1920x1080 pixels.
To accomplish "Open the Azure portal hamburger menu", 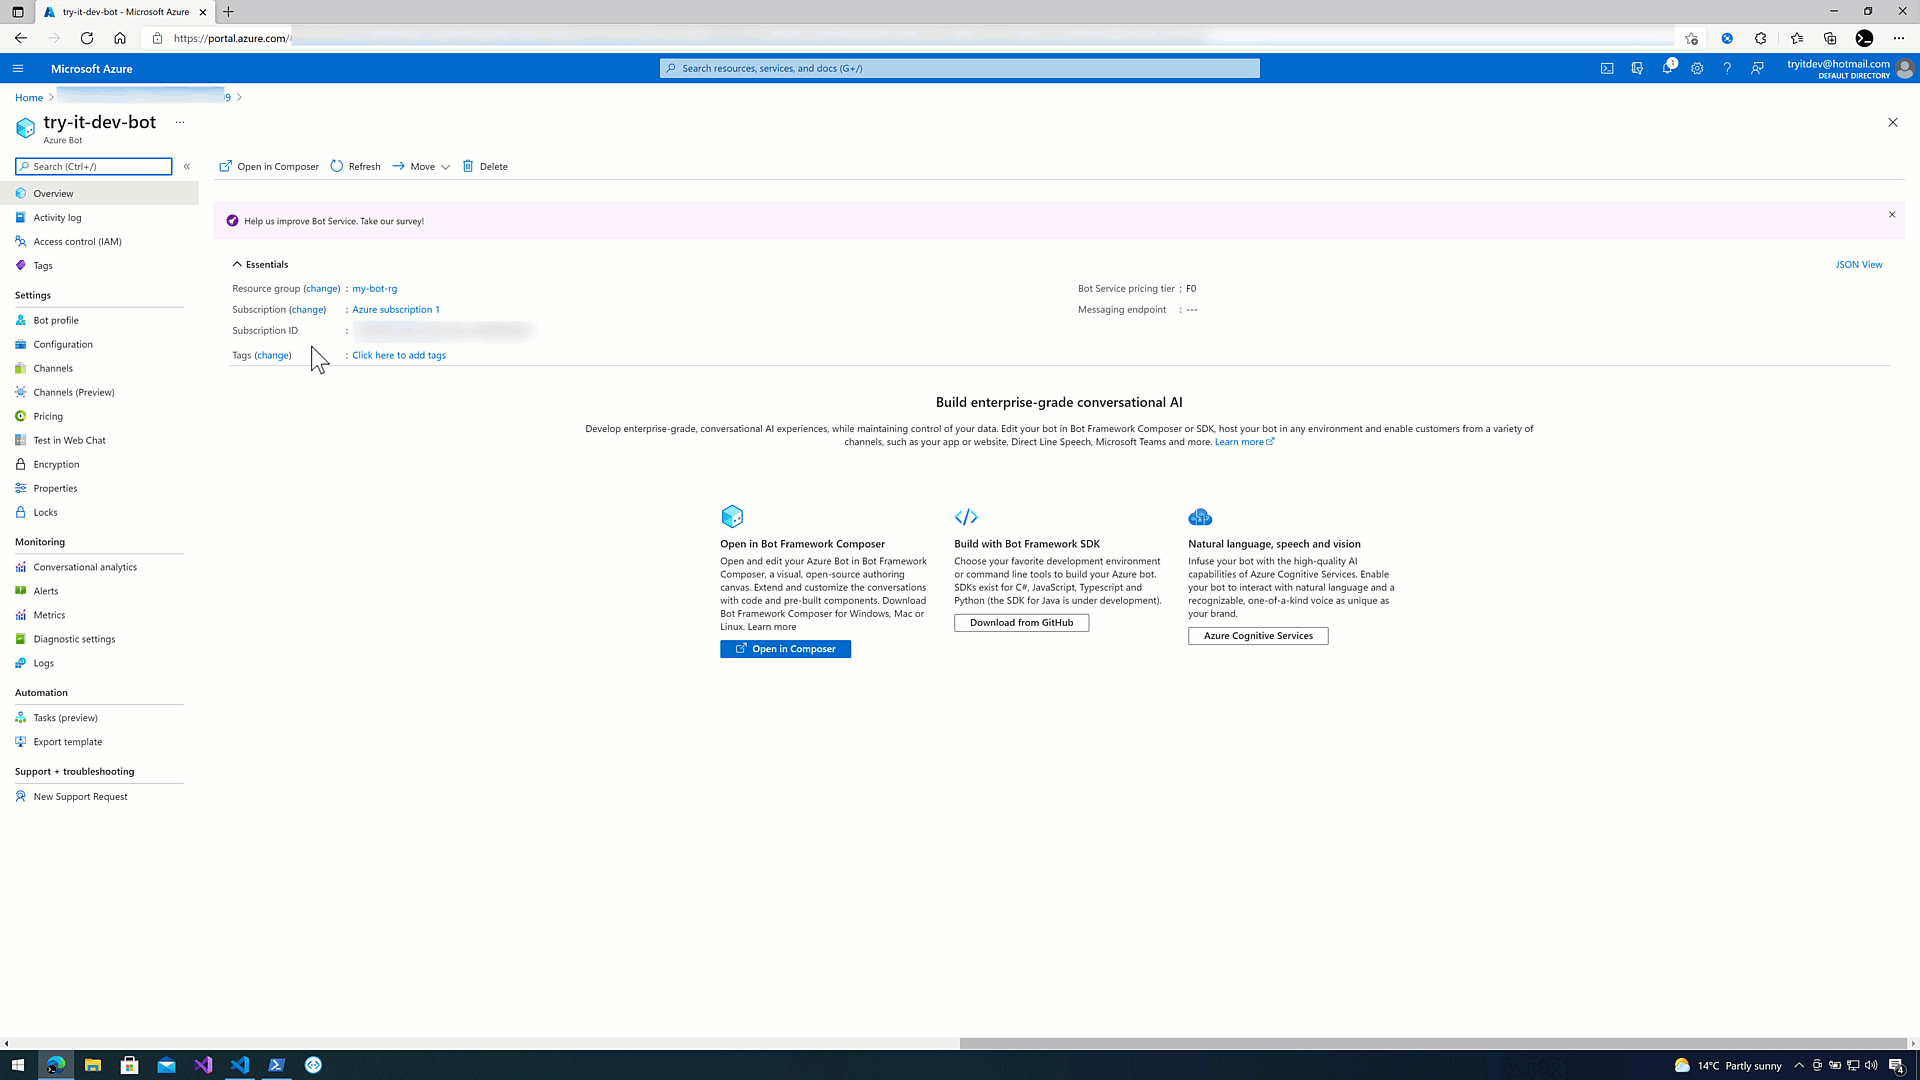I will [18, 69].
